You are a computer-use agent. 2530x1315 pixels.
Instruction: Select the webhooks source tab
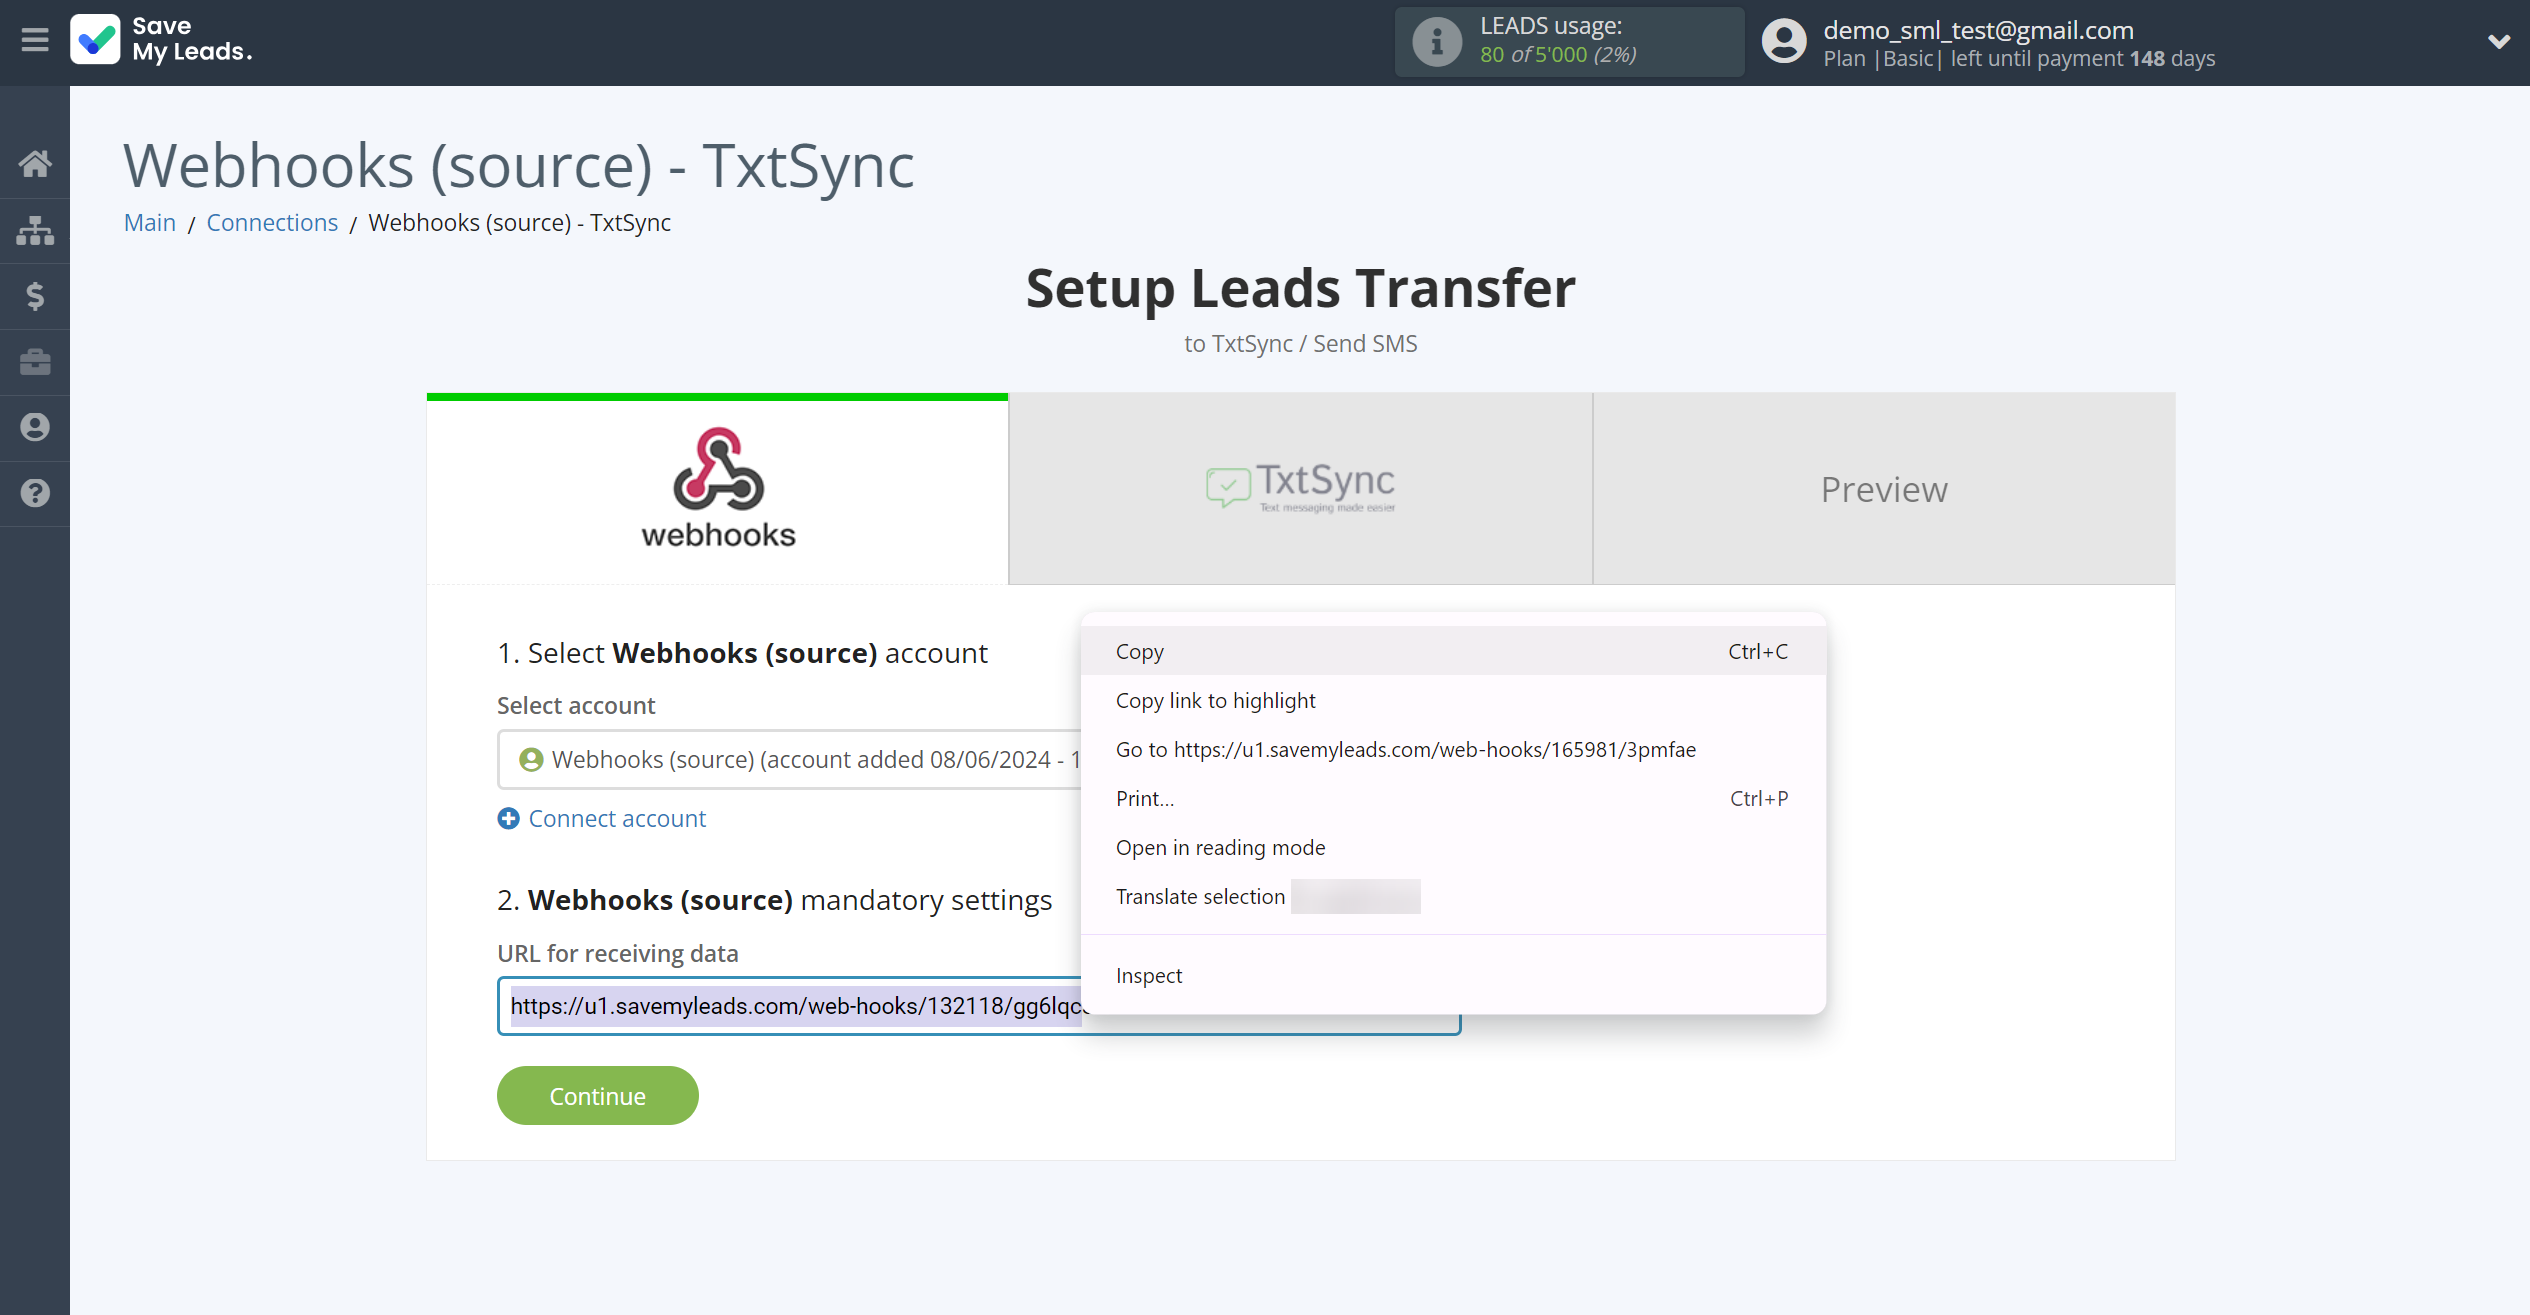coord(717,488)
